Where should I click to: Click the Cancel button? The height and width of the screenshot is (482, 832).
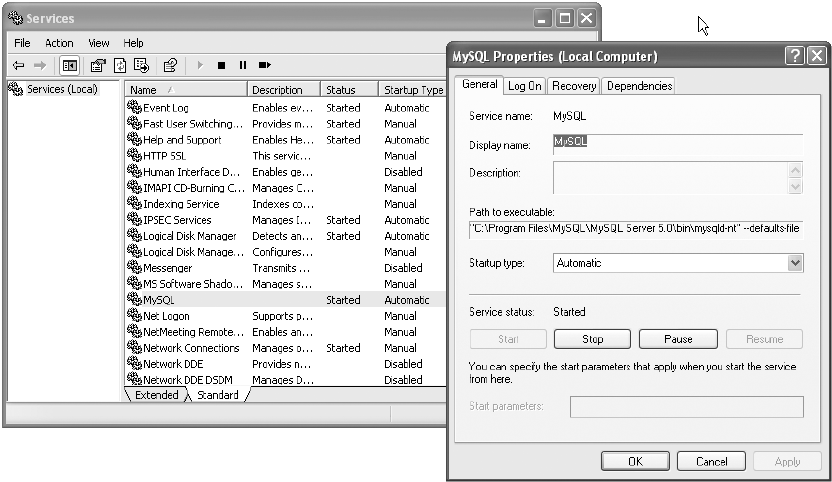[x=711, y=461]
